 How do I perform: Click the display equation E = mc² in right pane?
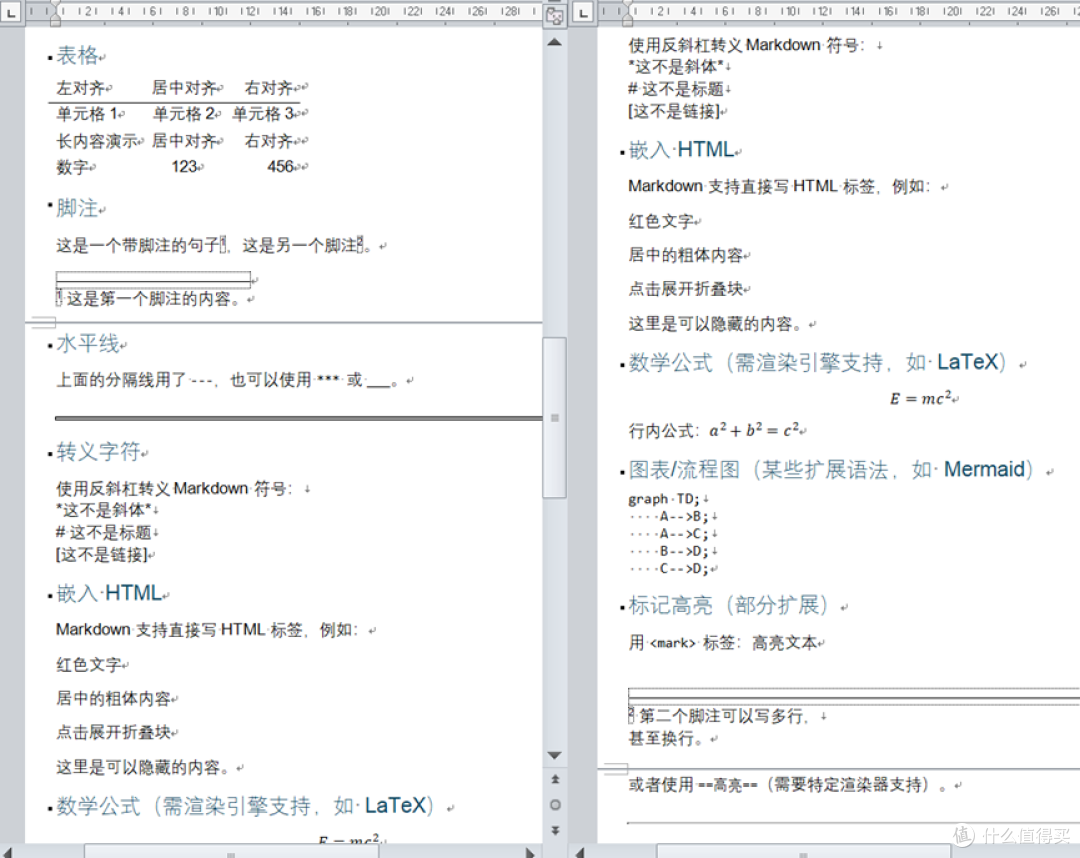pyautogui.click(x=920, y=398)
